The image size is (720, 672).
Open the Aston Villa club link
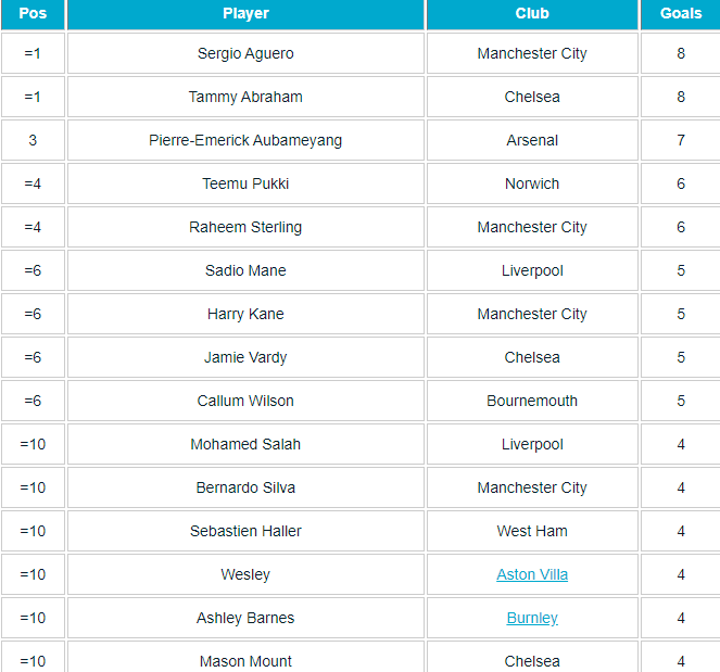[x=532, y=575]
